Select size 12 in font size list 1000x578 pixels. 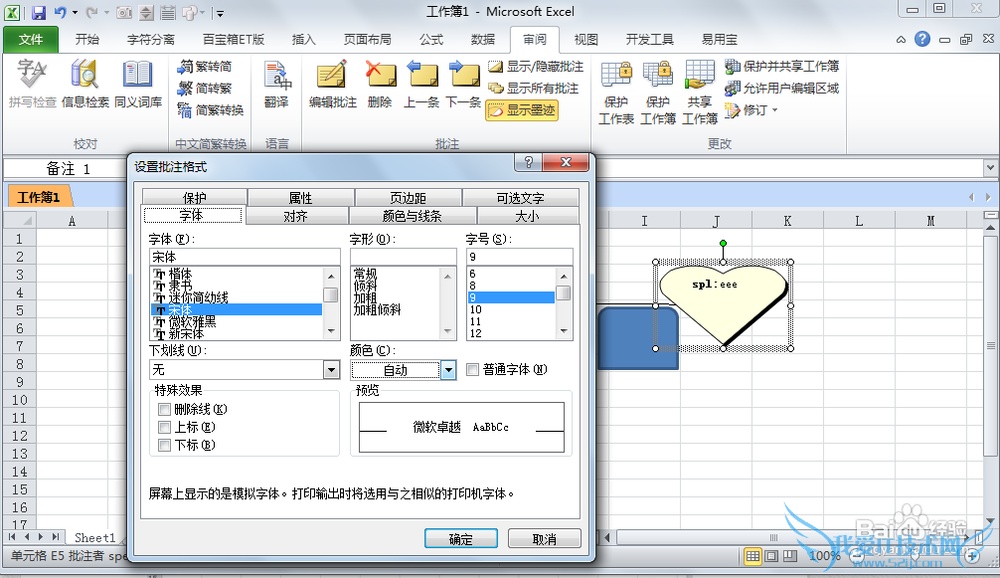[476, 333]
